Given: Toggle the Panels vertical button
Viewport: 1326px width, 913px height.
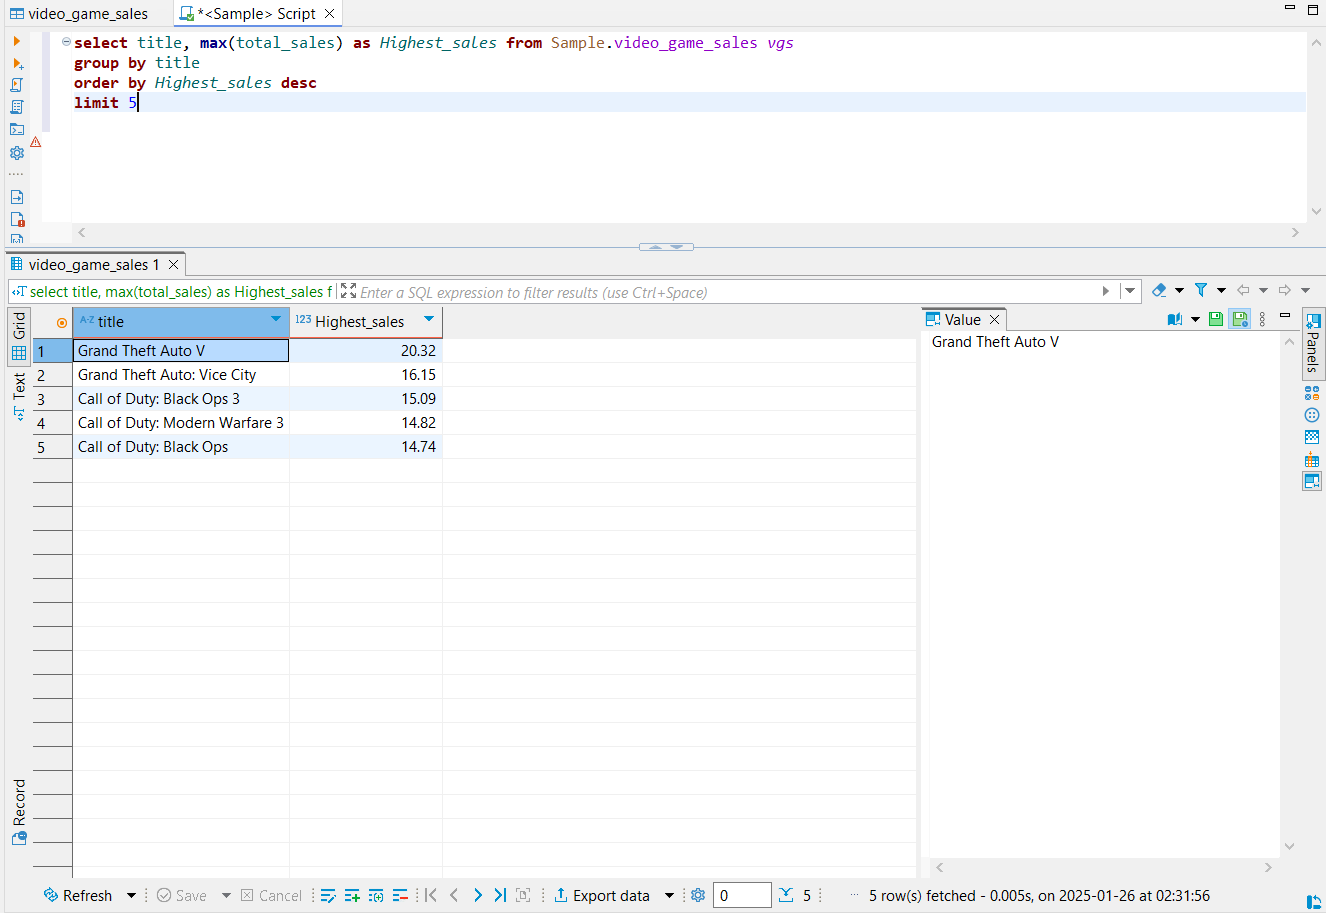Looking at the screenshot, I should tap(1313, 342).
